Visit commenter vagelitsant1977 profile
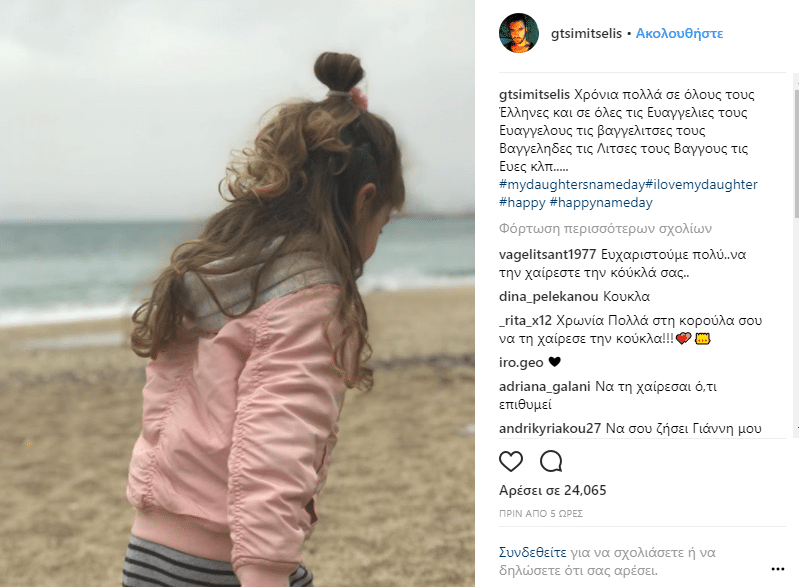Screen dimensions: 799x587 (x=547, y=255)
